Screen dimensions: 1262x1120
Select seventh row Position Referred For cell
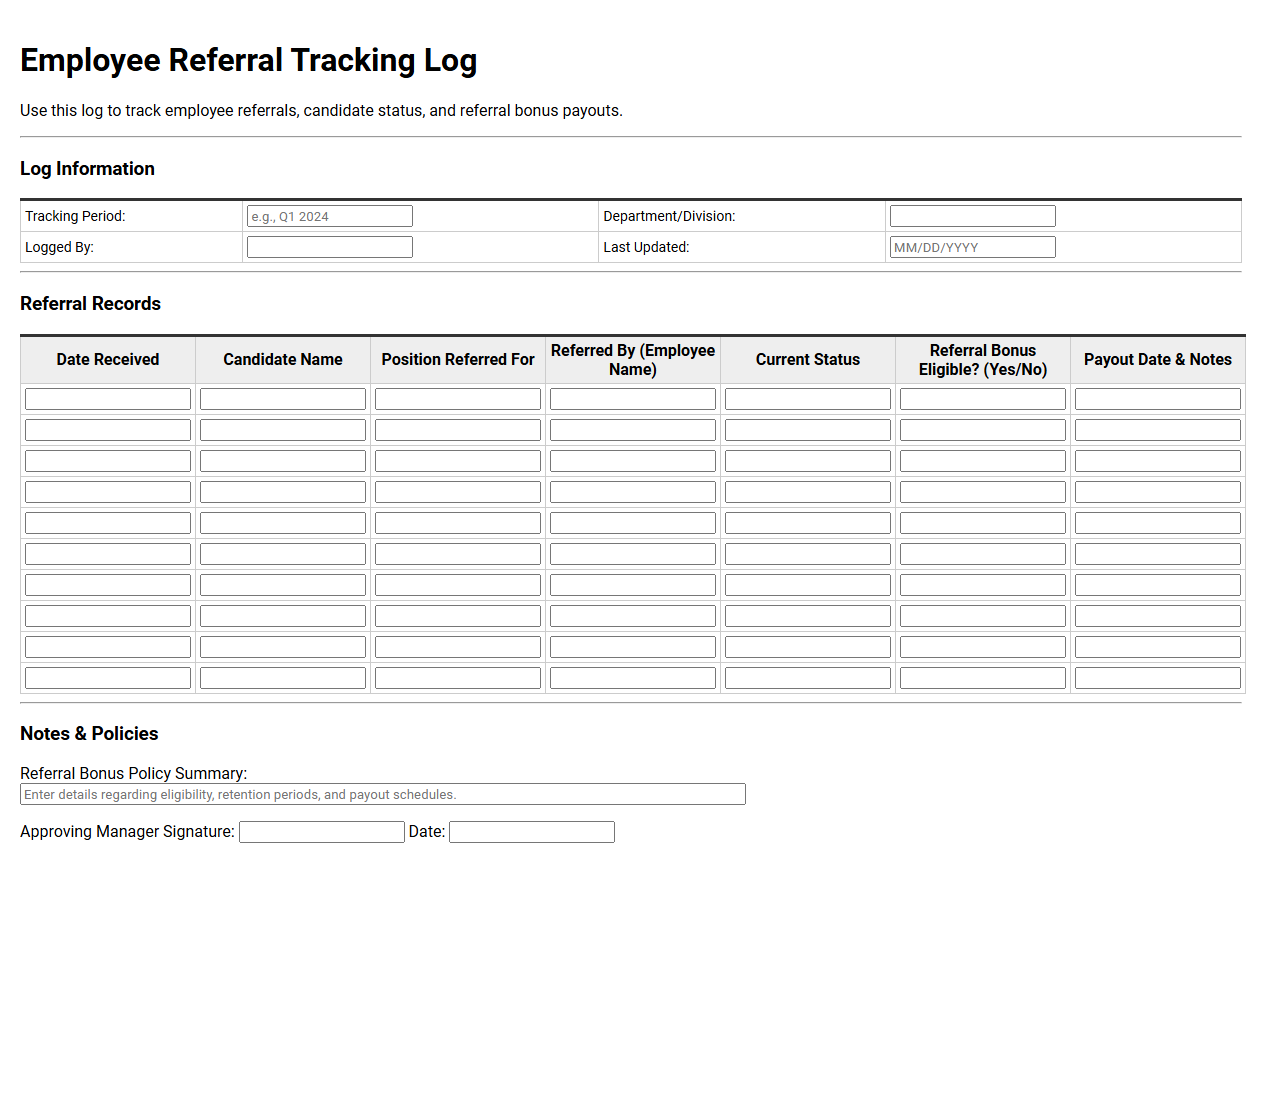pyautogui.click(x=458, y=585)
